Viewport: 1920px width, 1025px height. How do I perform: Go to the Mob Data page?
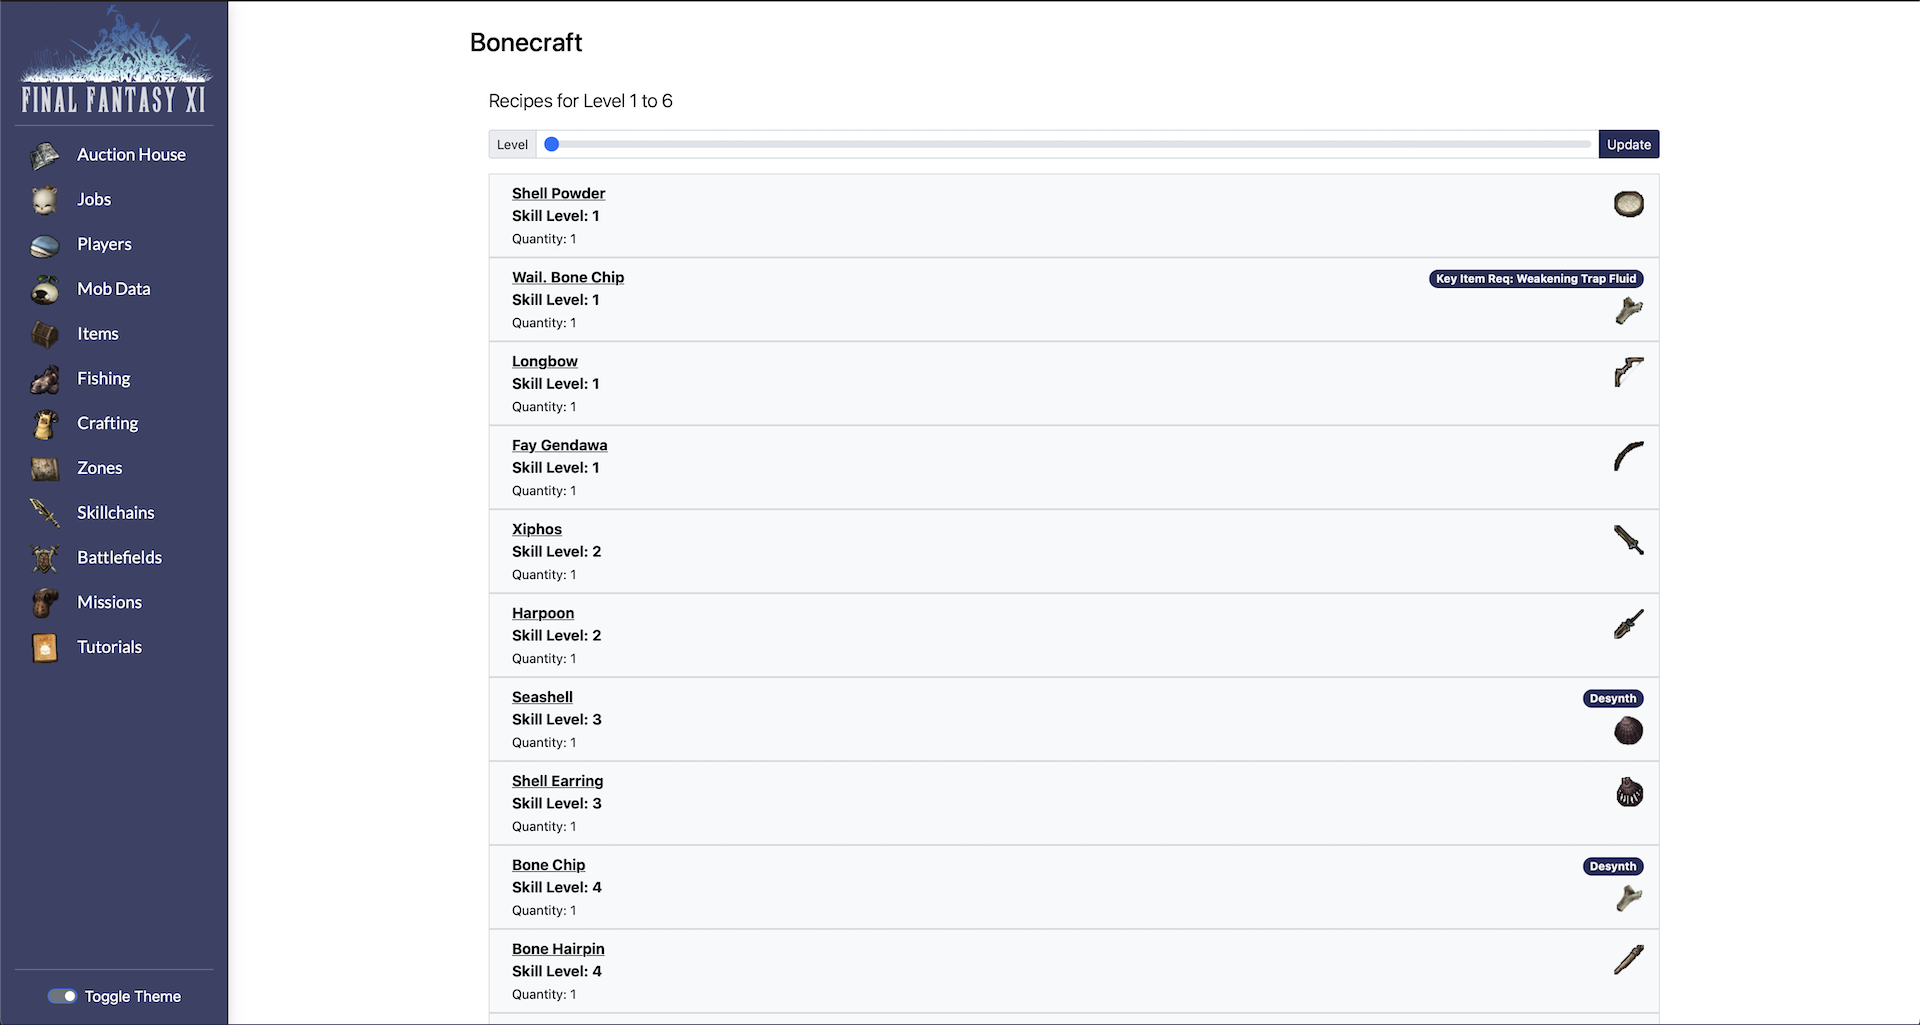[113, 289]
